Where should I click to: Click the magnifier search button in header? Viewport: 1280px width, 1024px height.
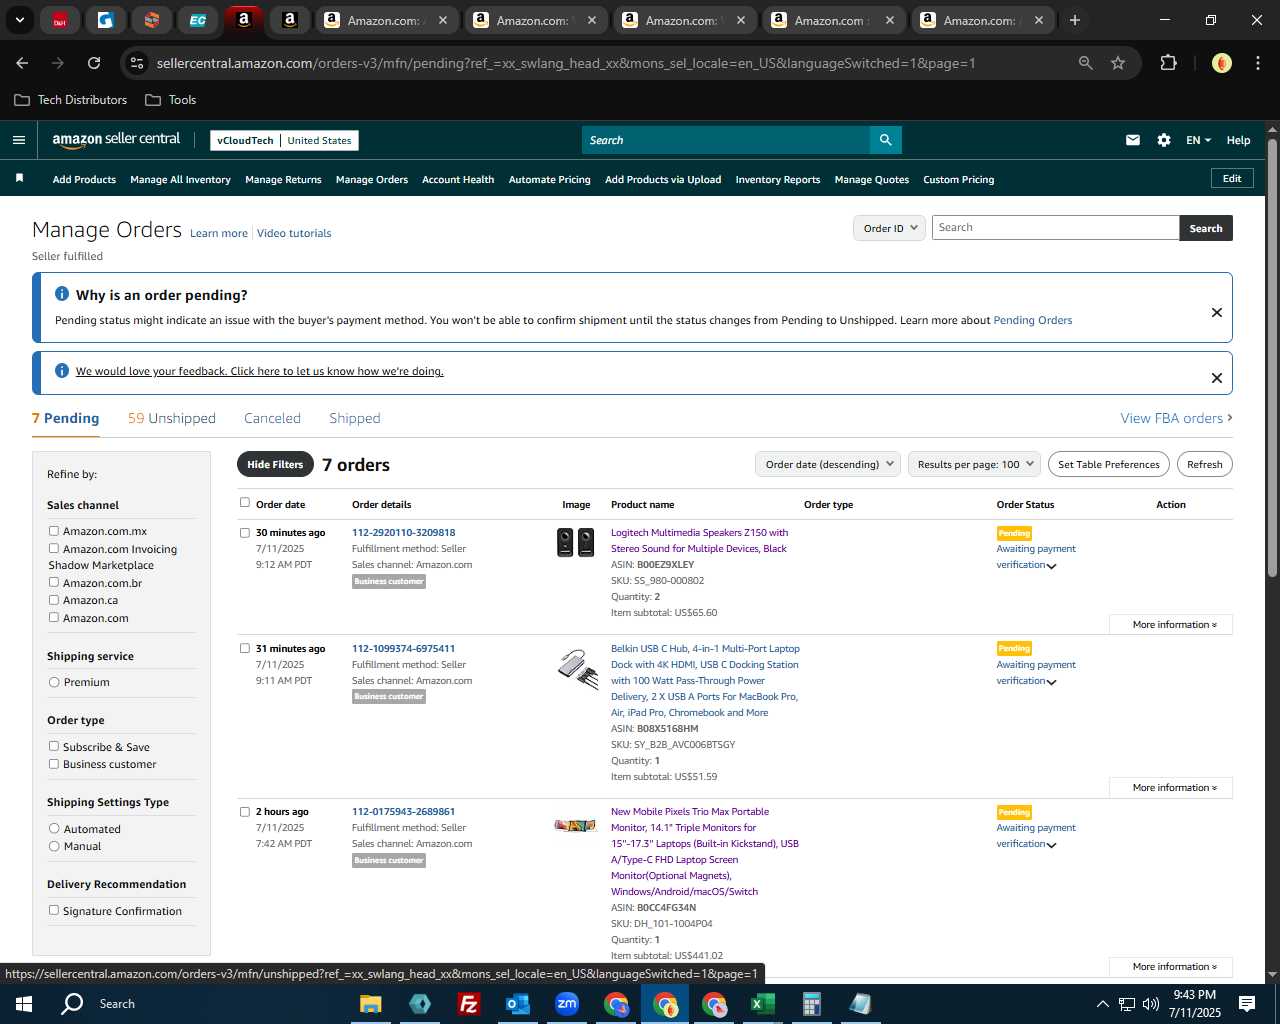click(x=885, y=140)
